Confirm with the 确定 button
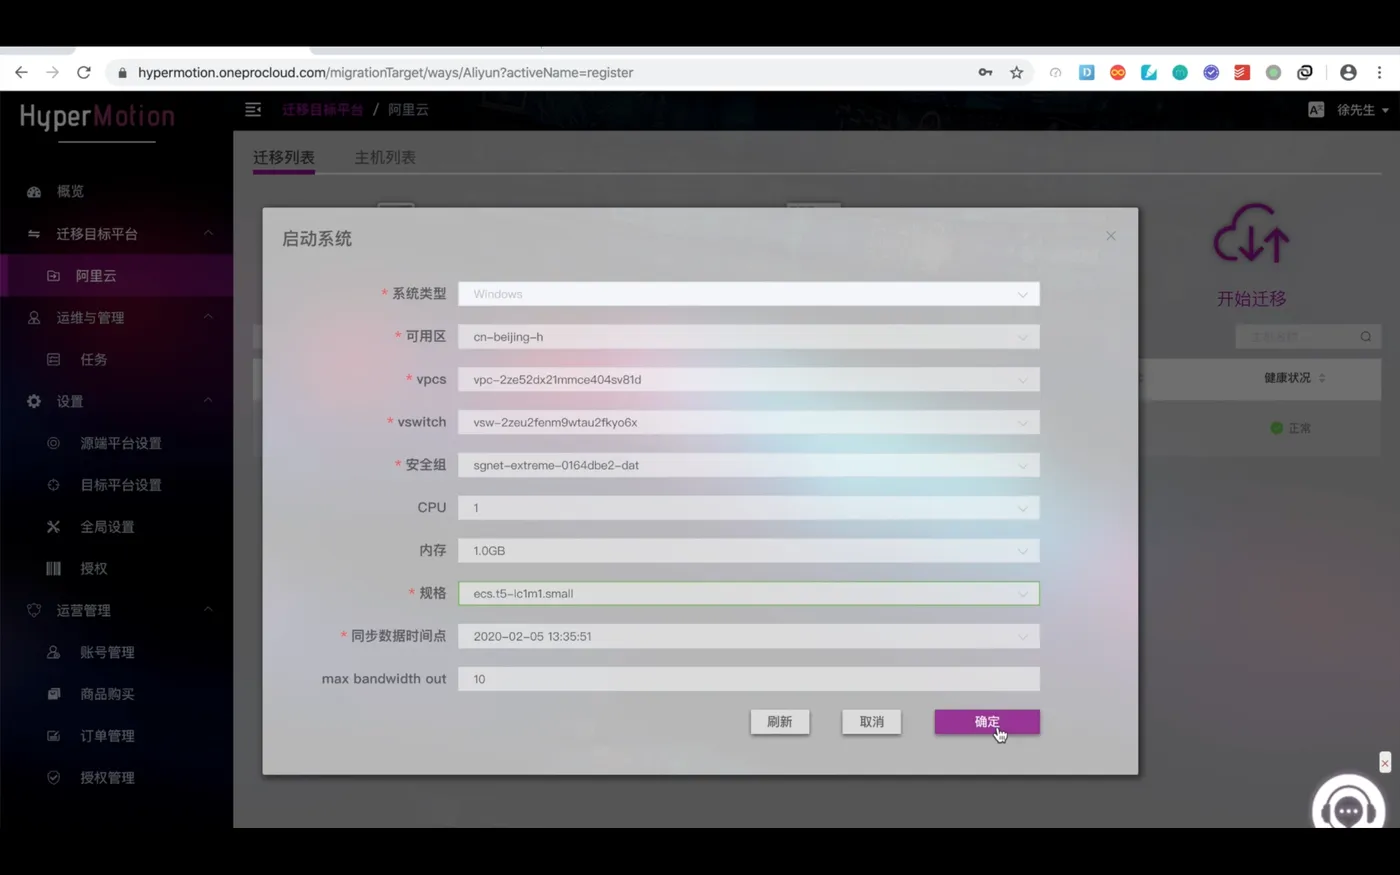Screen dimensions: 1400x875 coord(987,722)
